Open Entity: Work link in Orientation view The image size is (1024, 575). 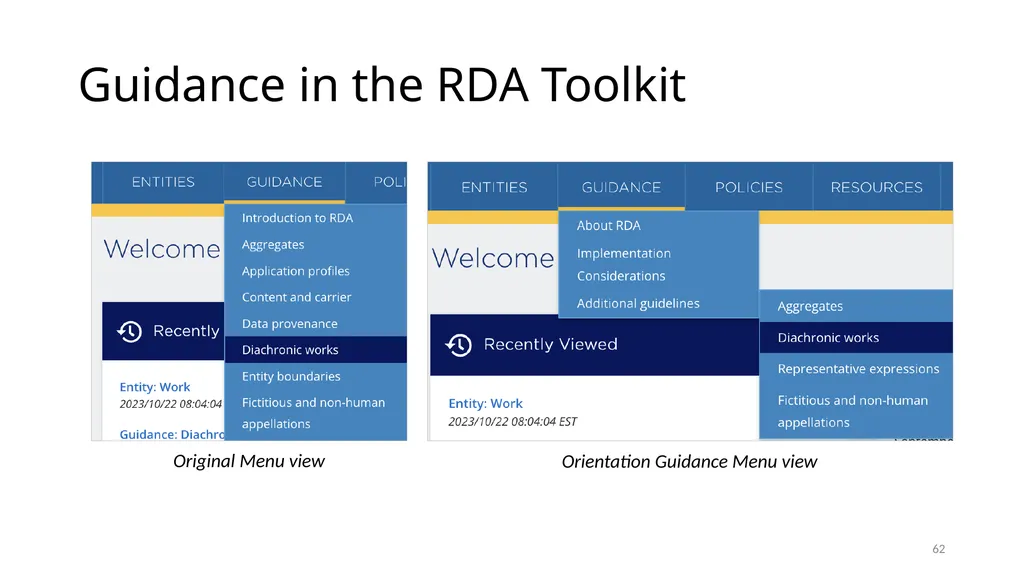click(485, 403)
